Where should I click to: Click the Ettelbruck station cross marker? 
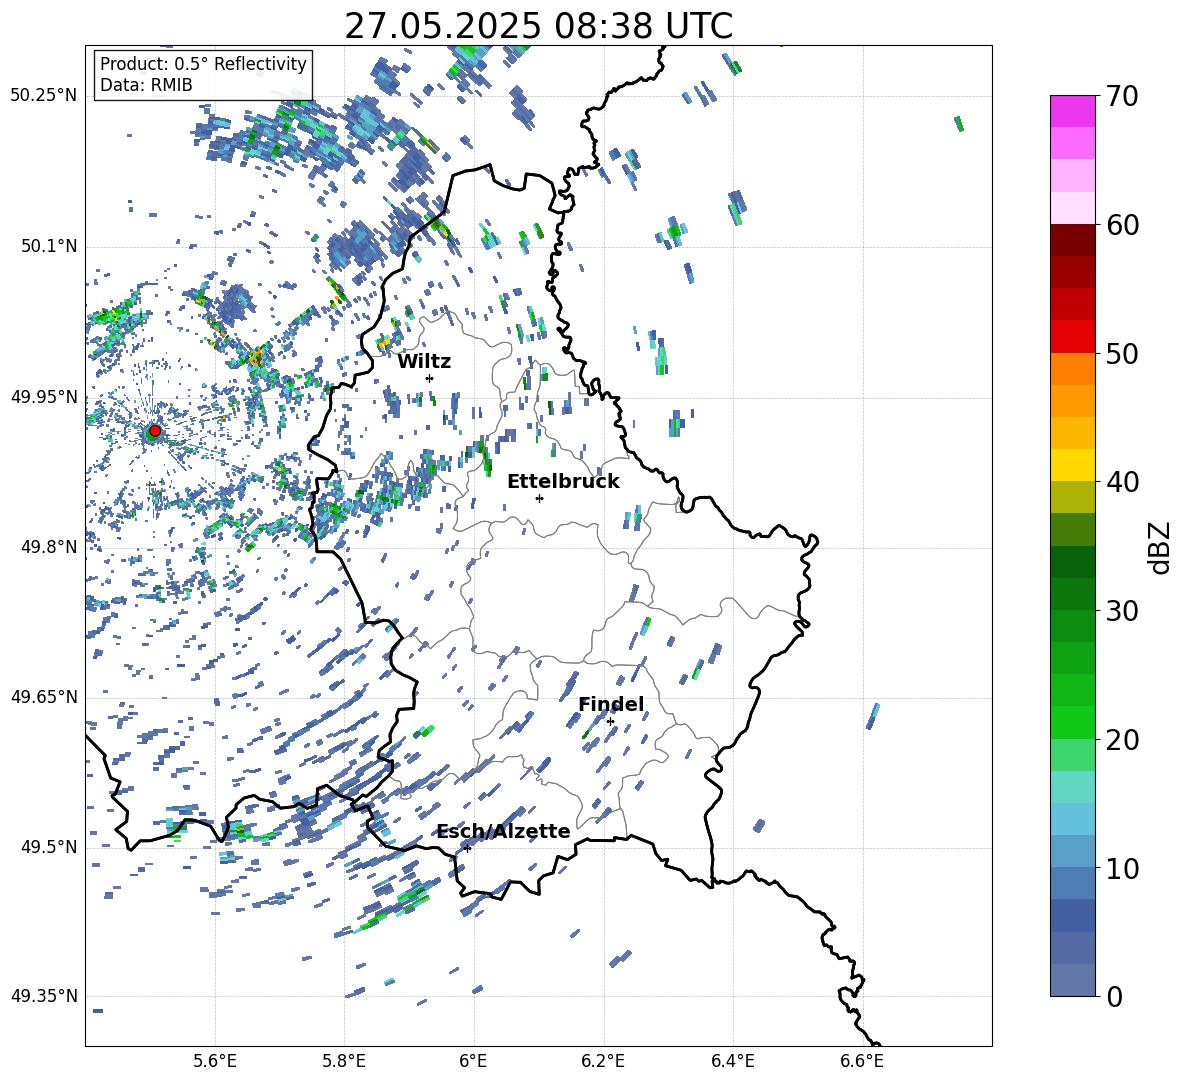[539, 498]
